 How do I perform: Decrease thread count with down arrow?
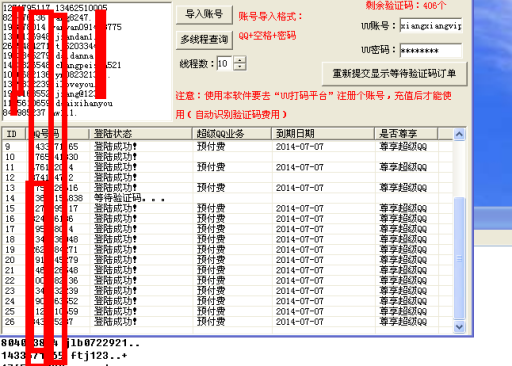coord(240,67)
